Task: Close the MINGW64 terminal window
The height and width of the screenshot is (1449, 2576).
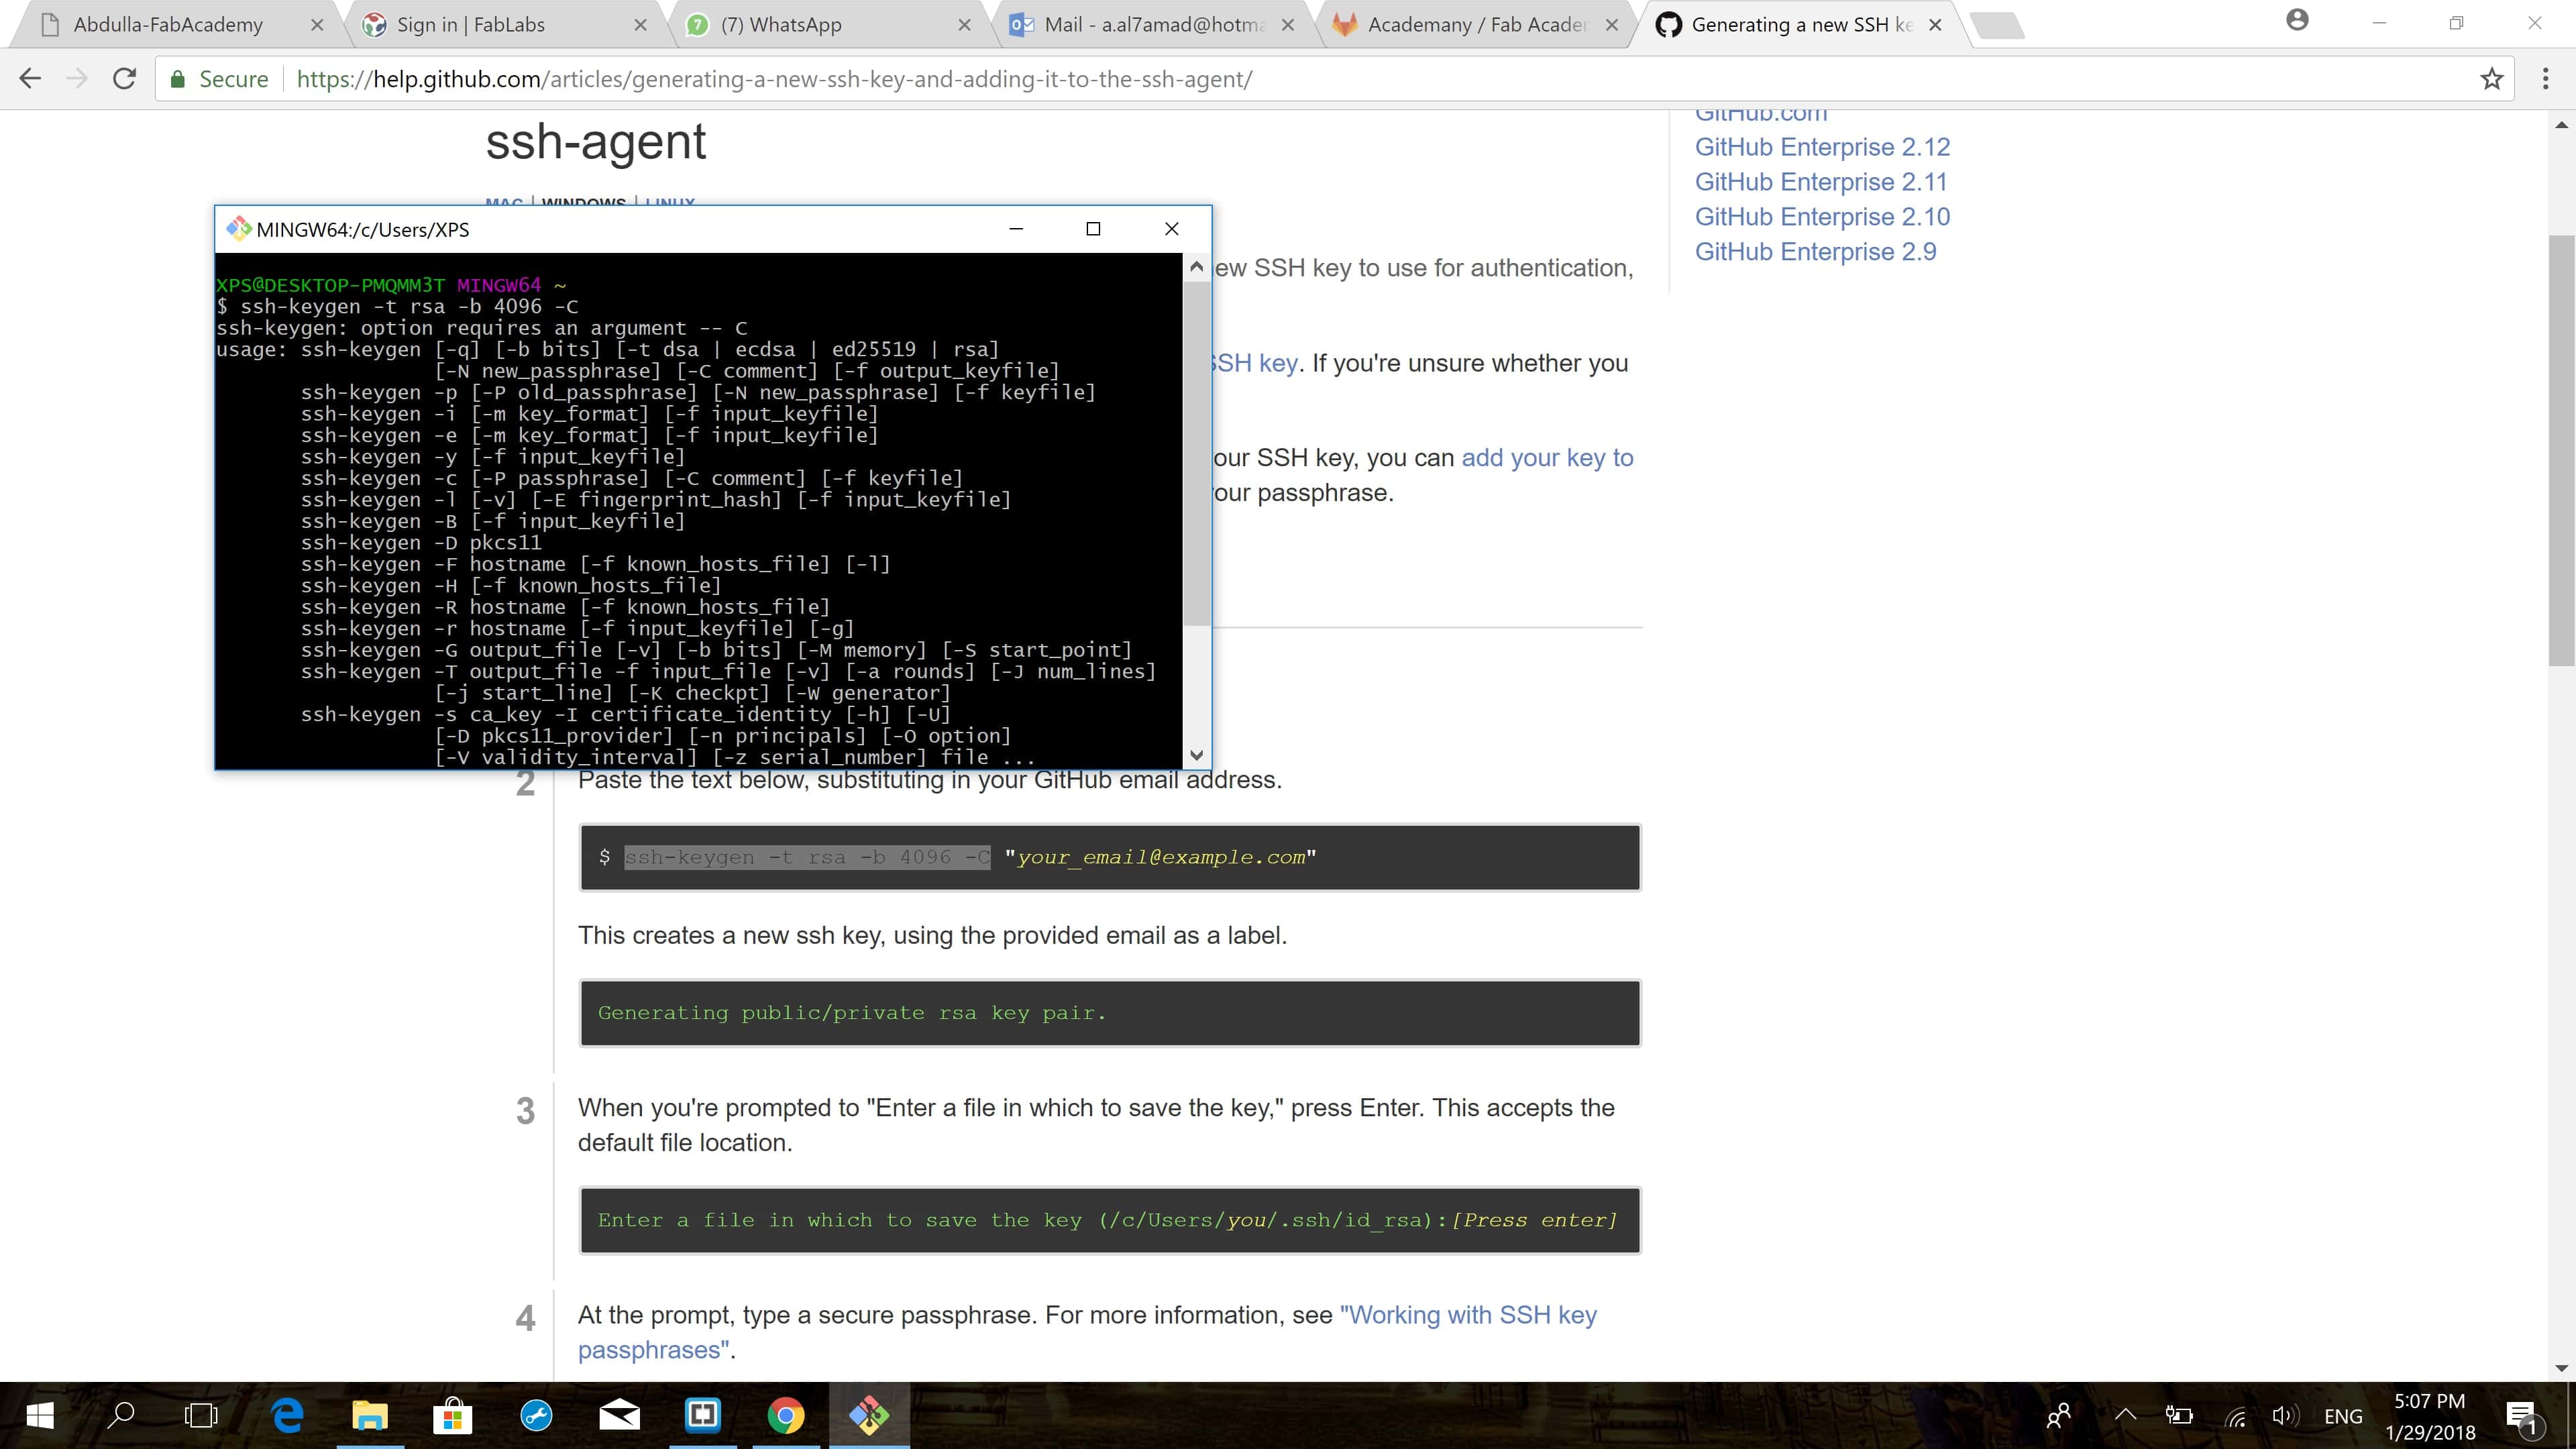Action: pyautogui.click(x=1172, y=229)
